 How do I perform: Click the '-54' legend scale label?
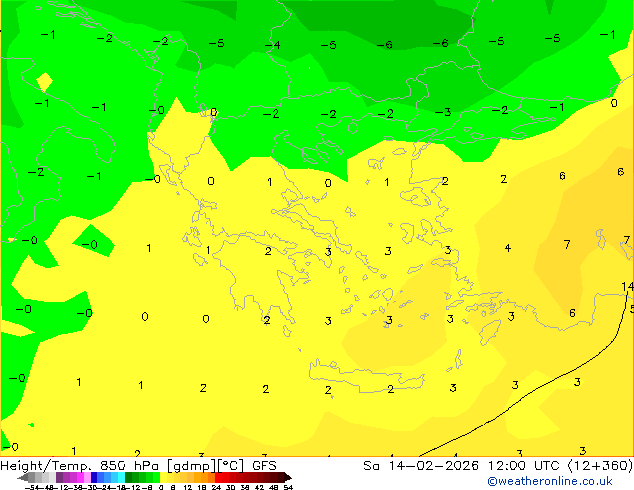[33, 487]
